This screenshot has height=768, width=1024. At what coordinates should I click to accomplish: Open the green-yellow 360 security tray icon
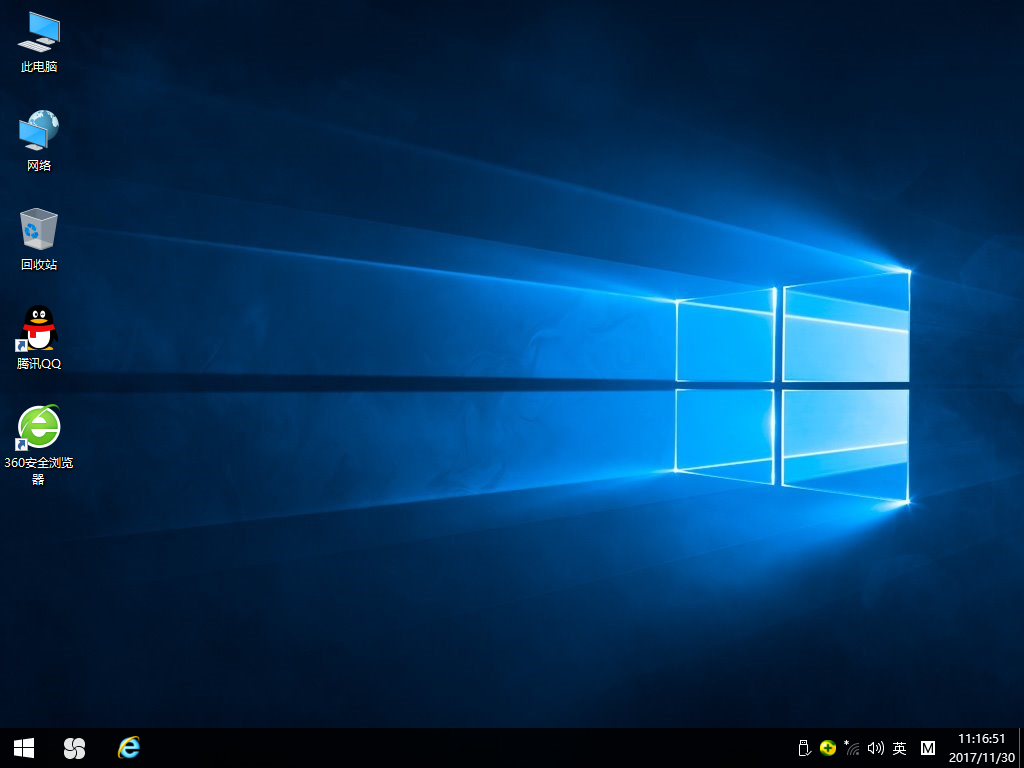click(827, 748)
